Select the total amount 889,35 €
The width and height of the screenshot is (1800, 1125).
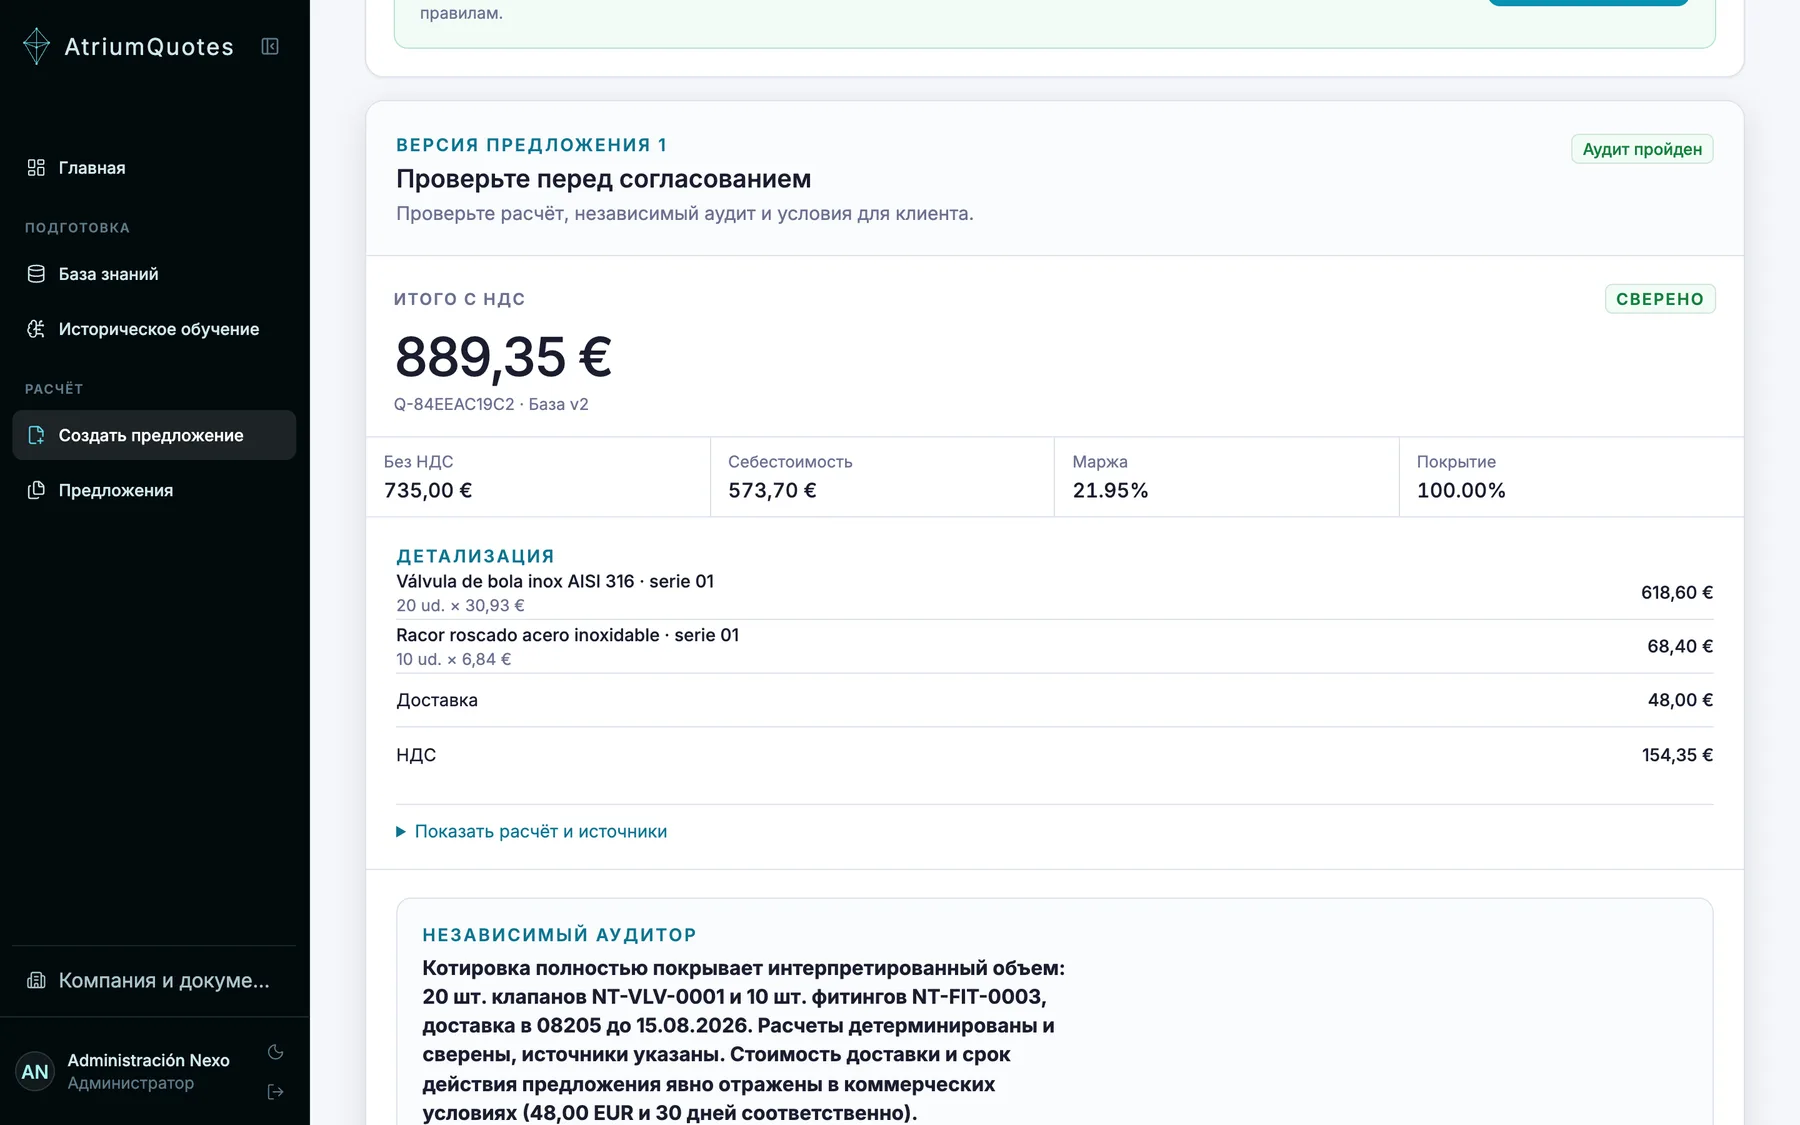tap(504, 357)
